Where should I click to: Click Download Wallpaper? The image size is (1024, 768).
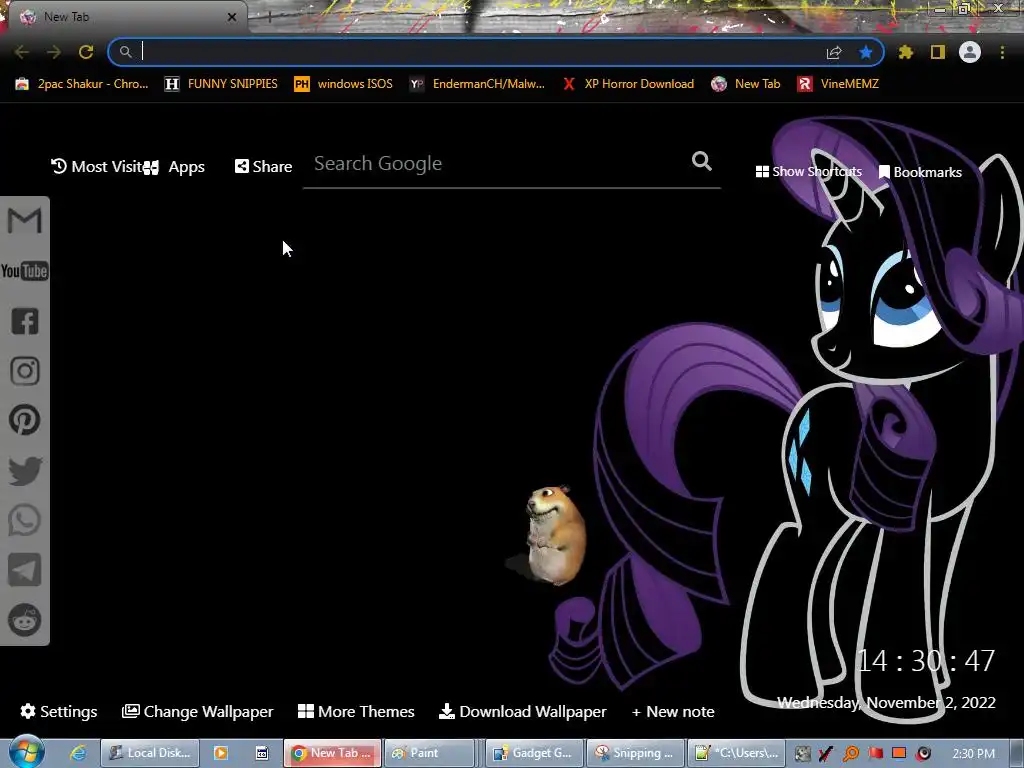(522, 711)
